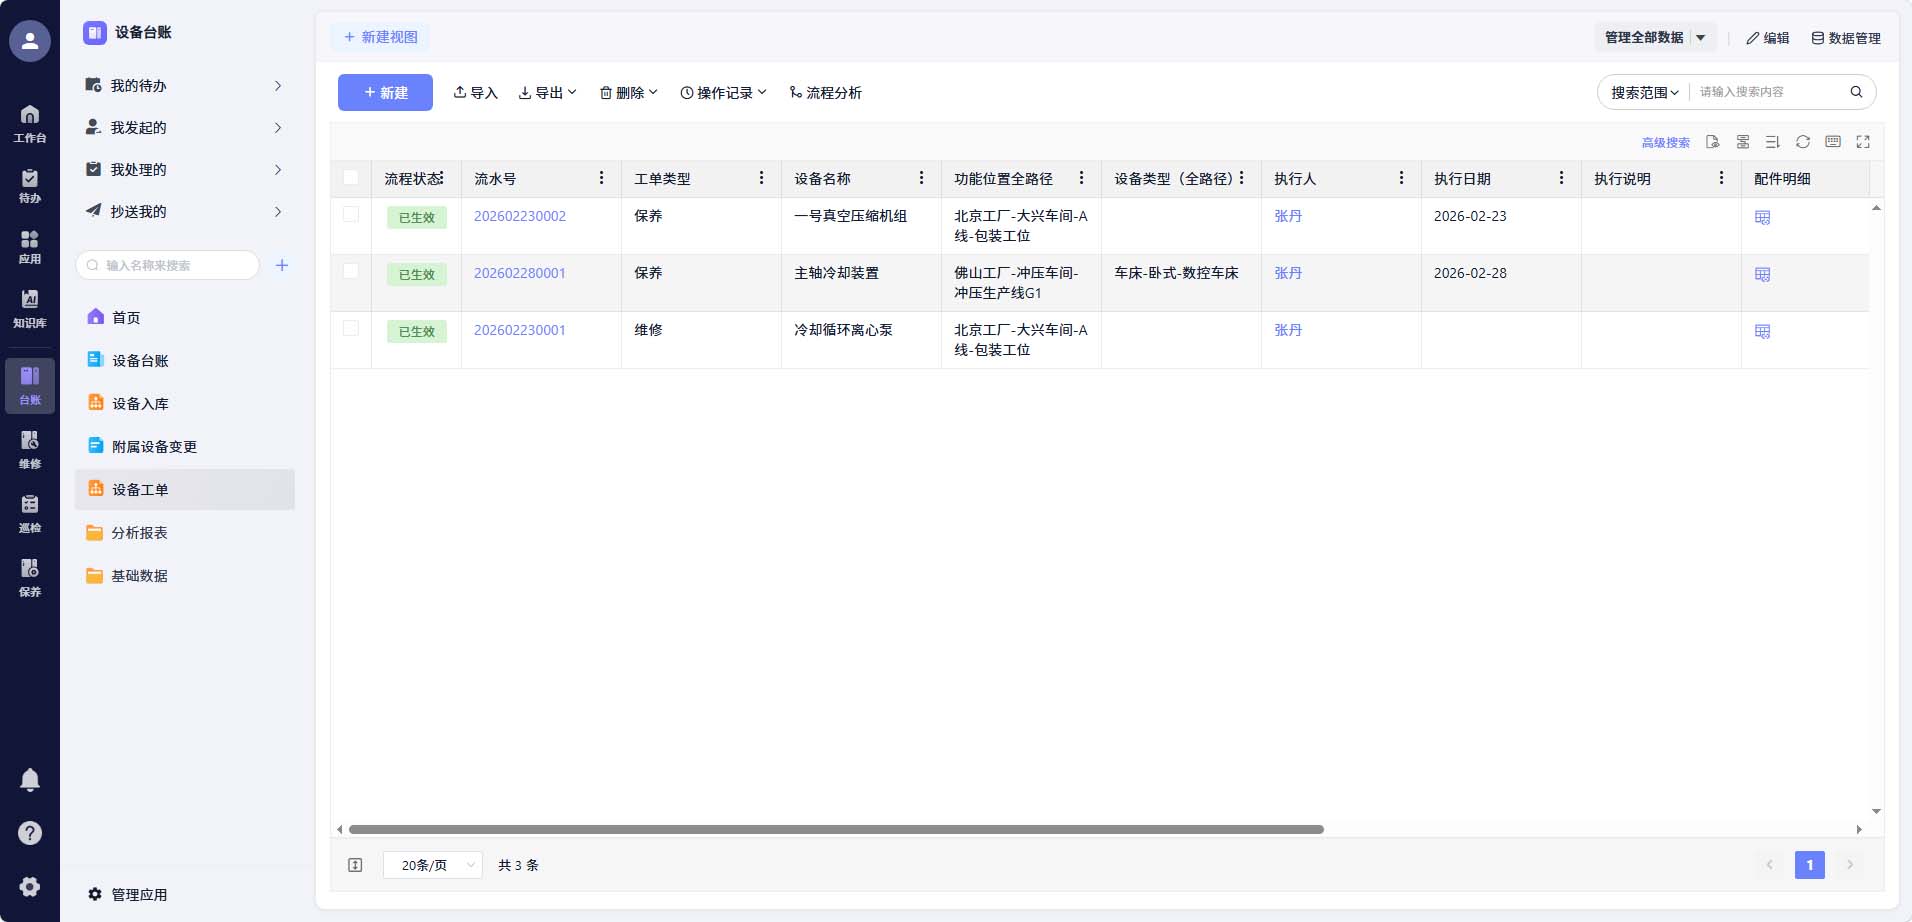Click 流程分析

coord(826,93)
